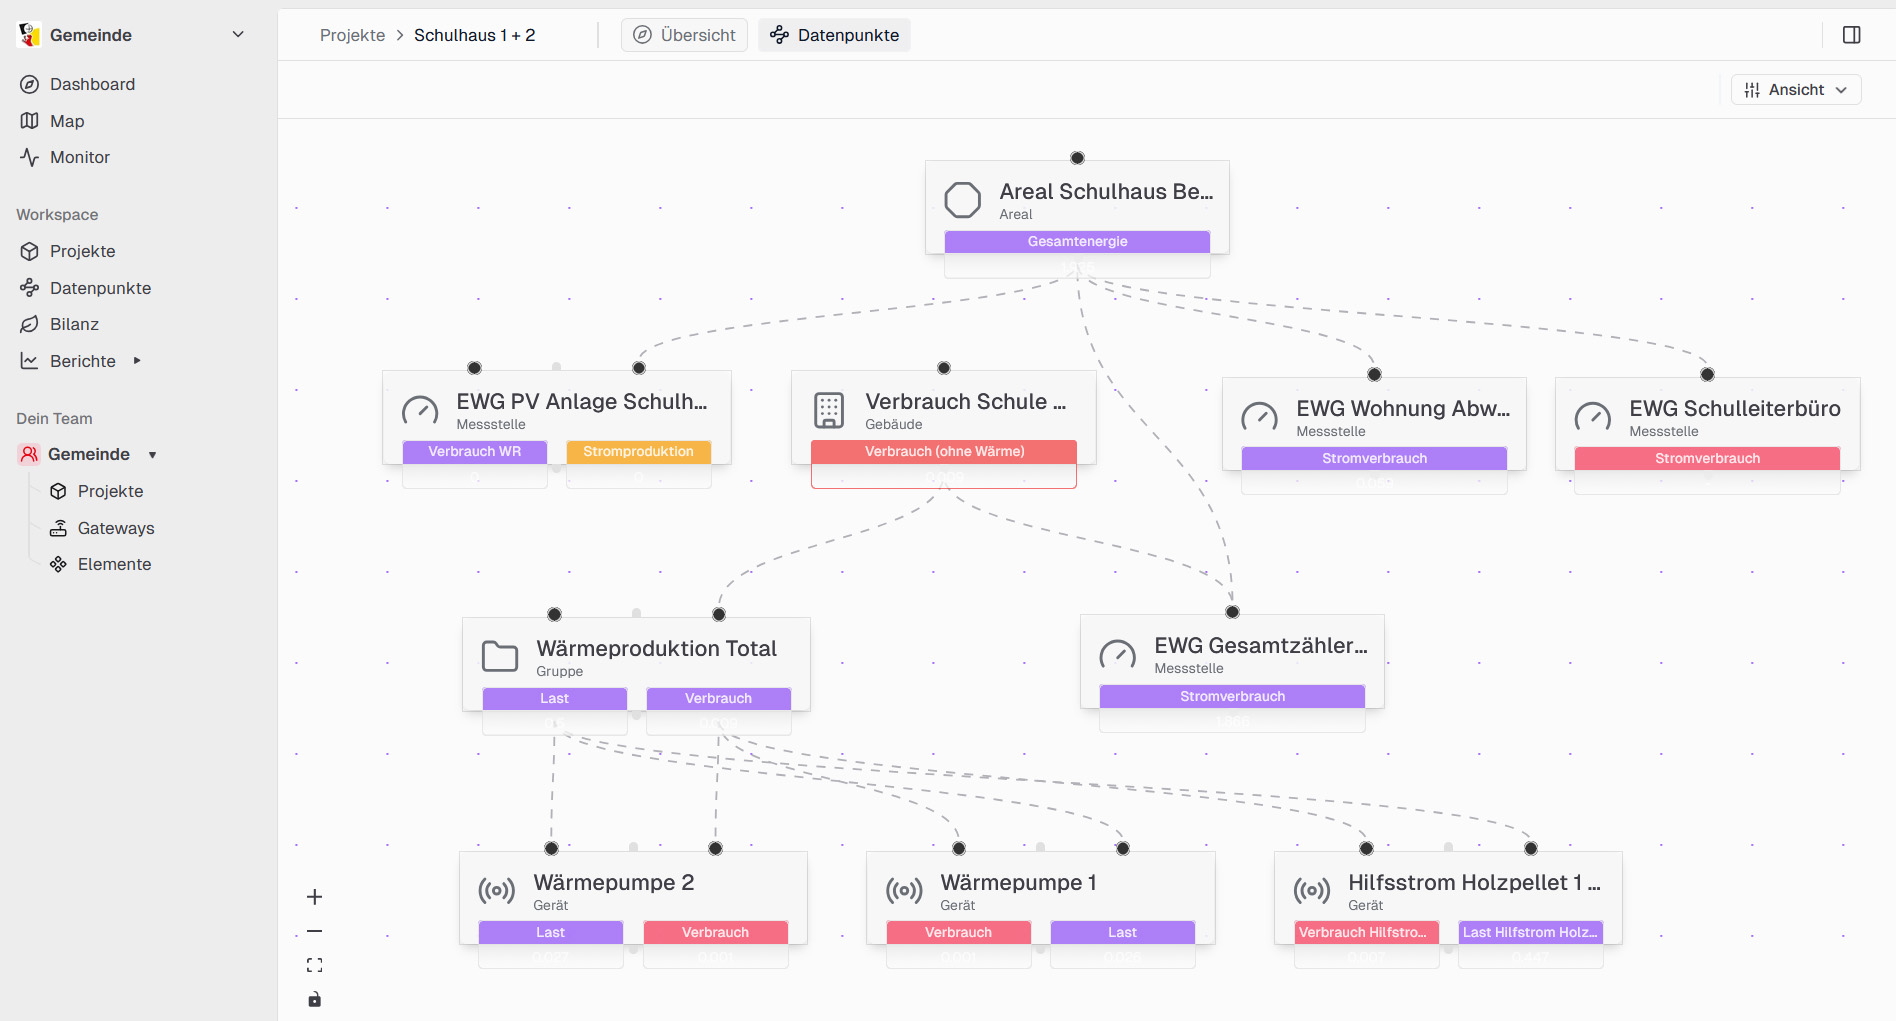Viewport: 1896px width, 1021px height.
Task: Collapse the Gemeinde team tree
Action: click(x=153, y=455)
